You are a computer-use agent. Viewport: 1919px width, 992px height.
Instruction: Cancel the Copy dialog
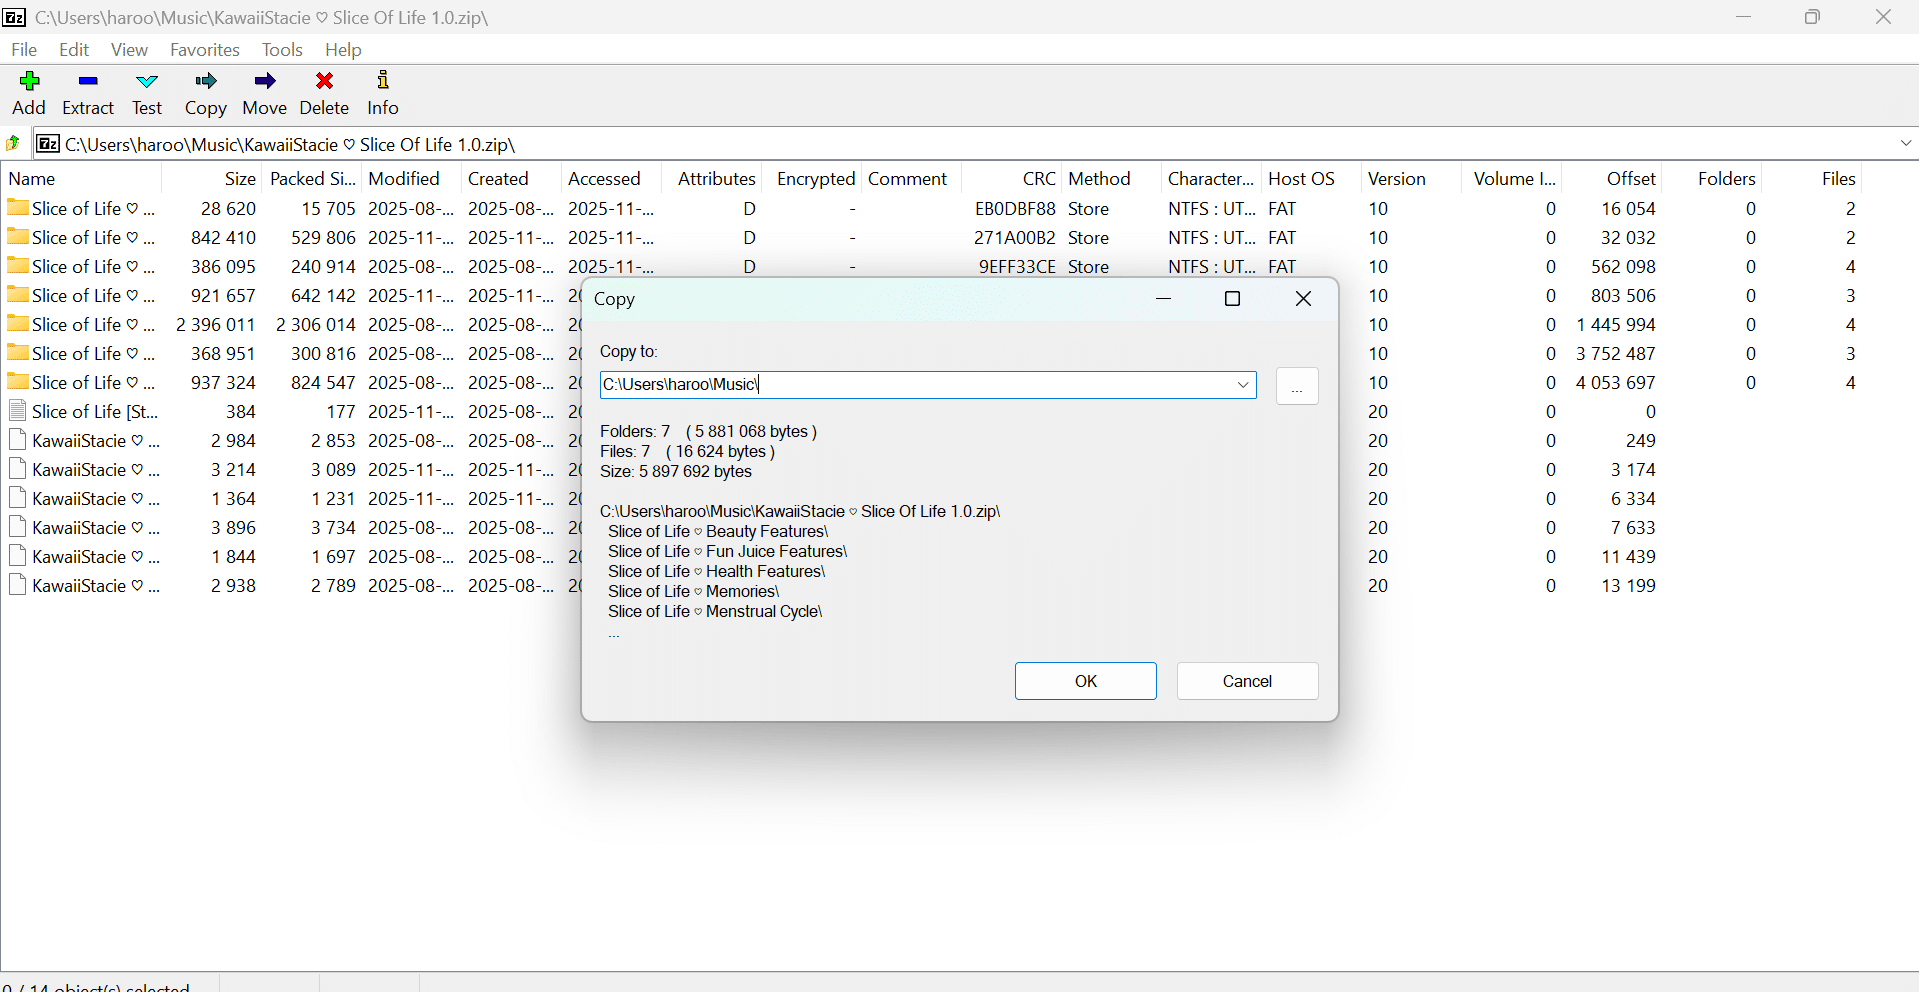point(1246,681)
